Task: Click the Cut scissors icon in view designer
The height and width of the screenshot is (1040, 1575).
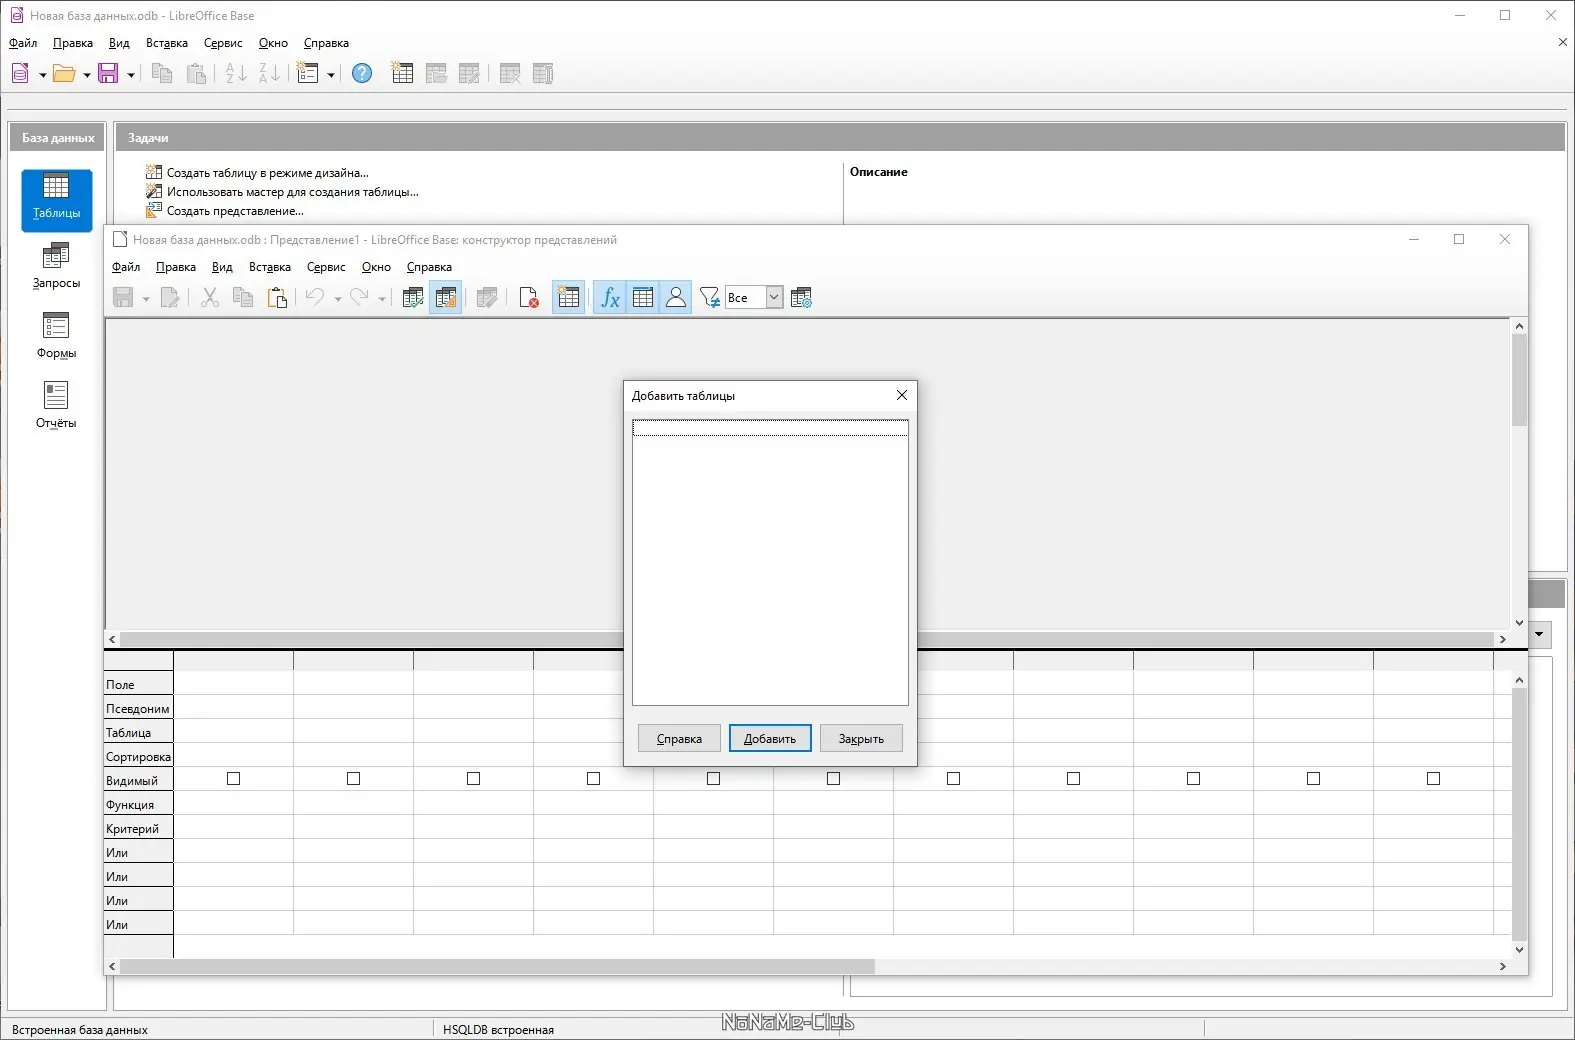Action: [210, 297]
